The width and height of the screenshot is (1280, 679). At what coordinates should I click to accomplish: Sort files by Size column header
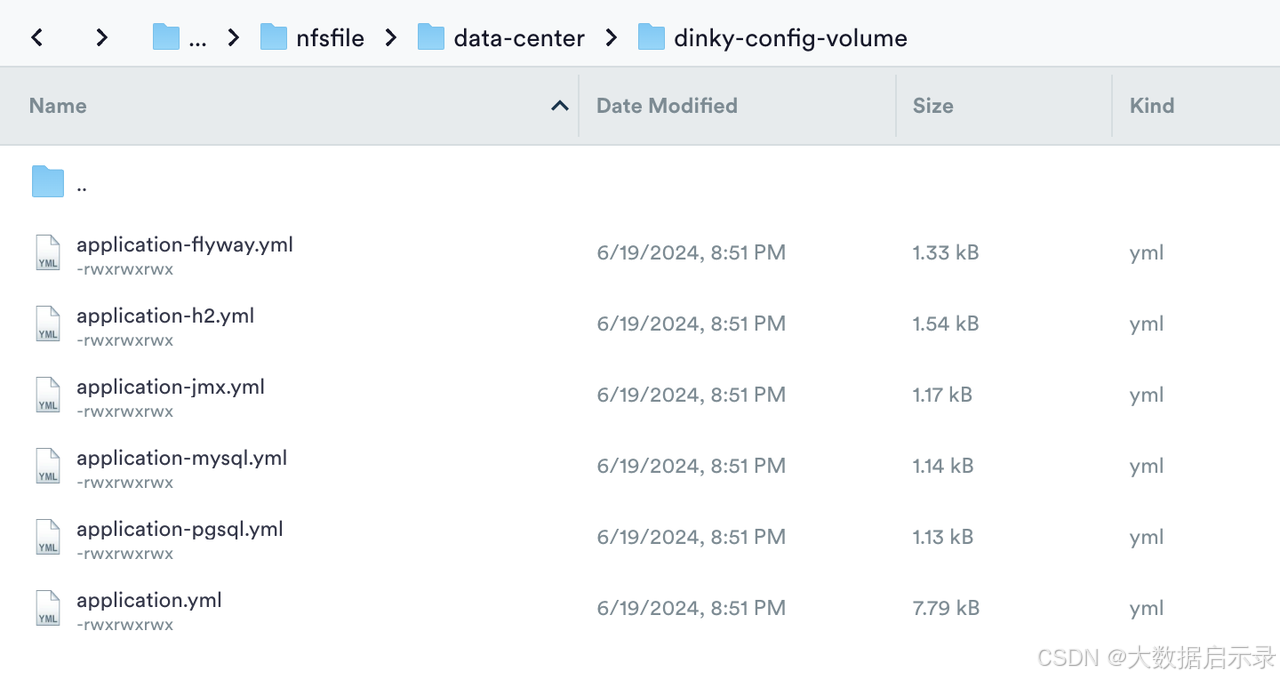932,106
